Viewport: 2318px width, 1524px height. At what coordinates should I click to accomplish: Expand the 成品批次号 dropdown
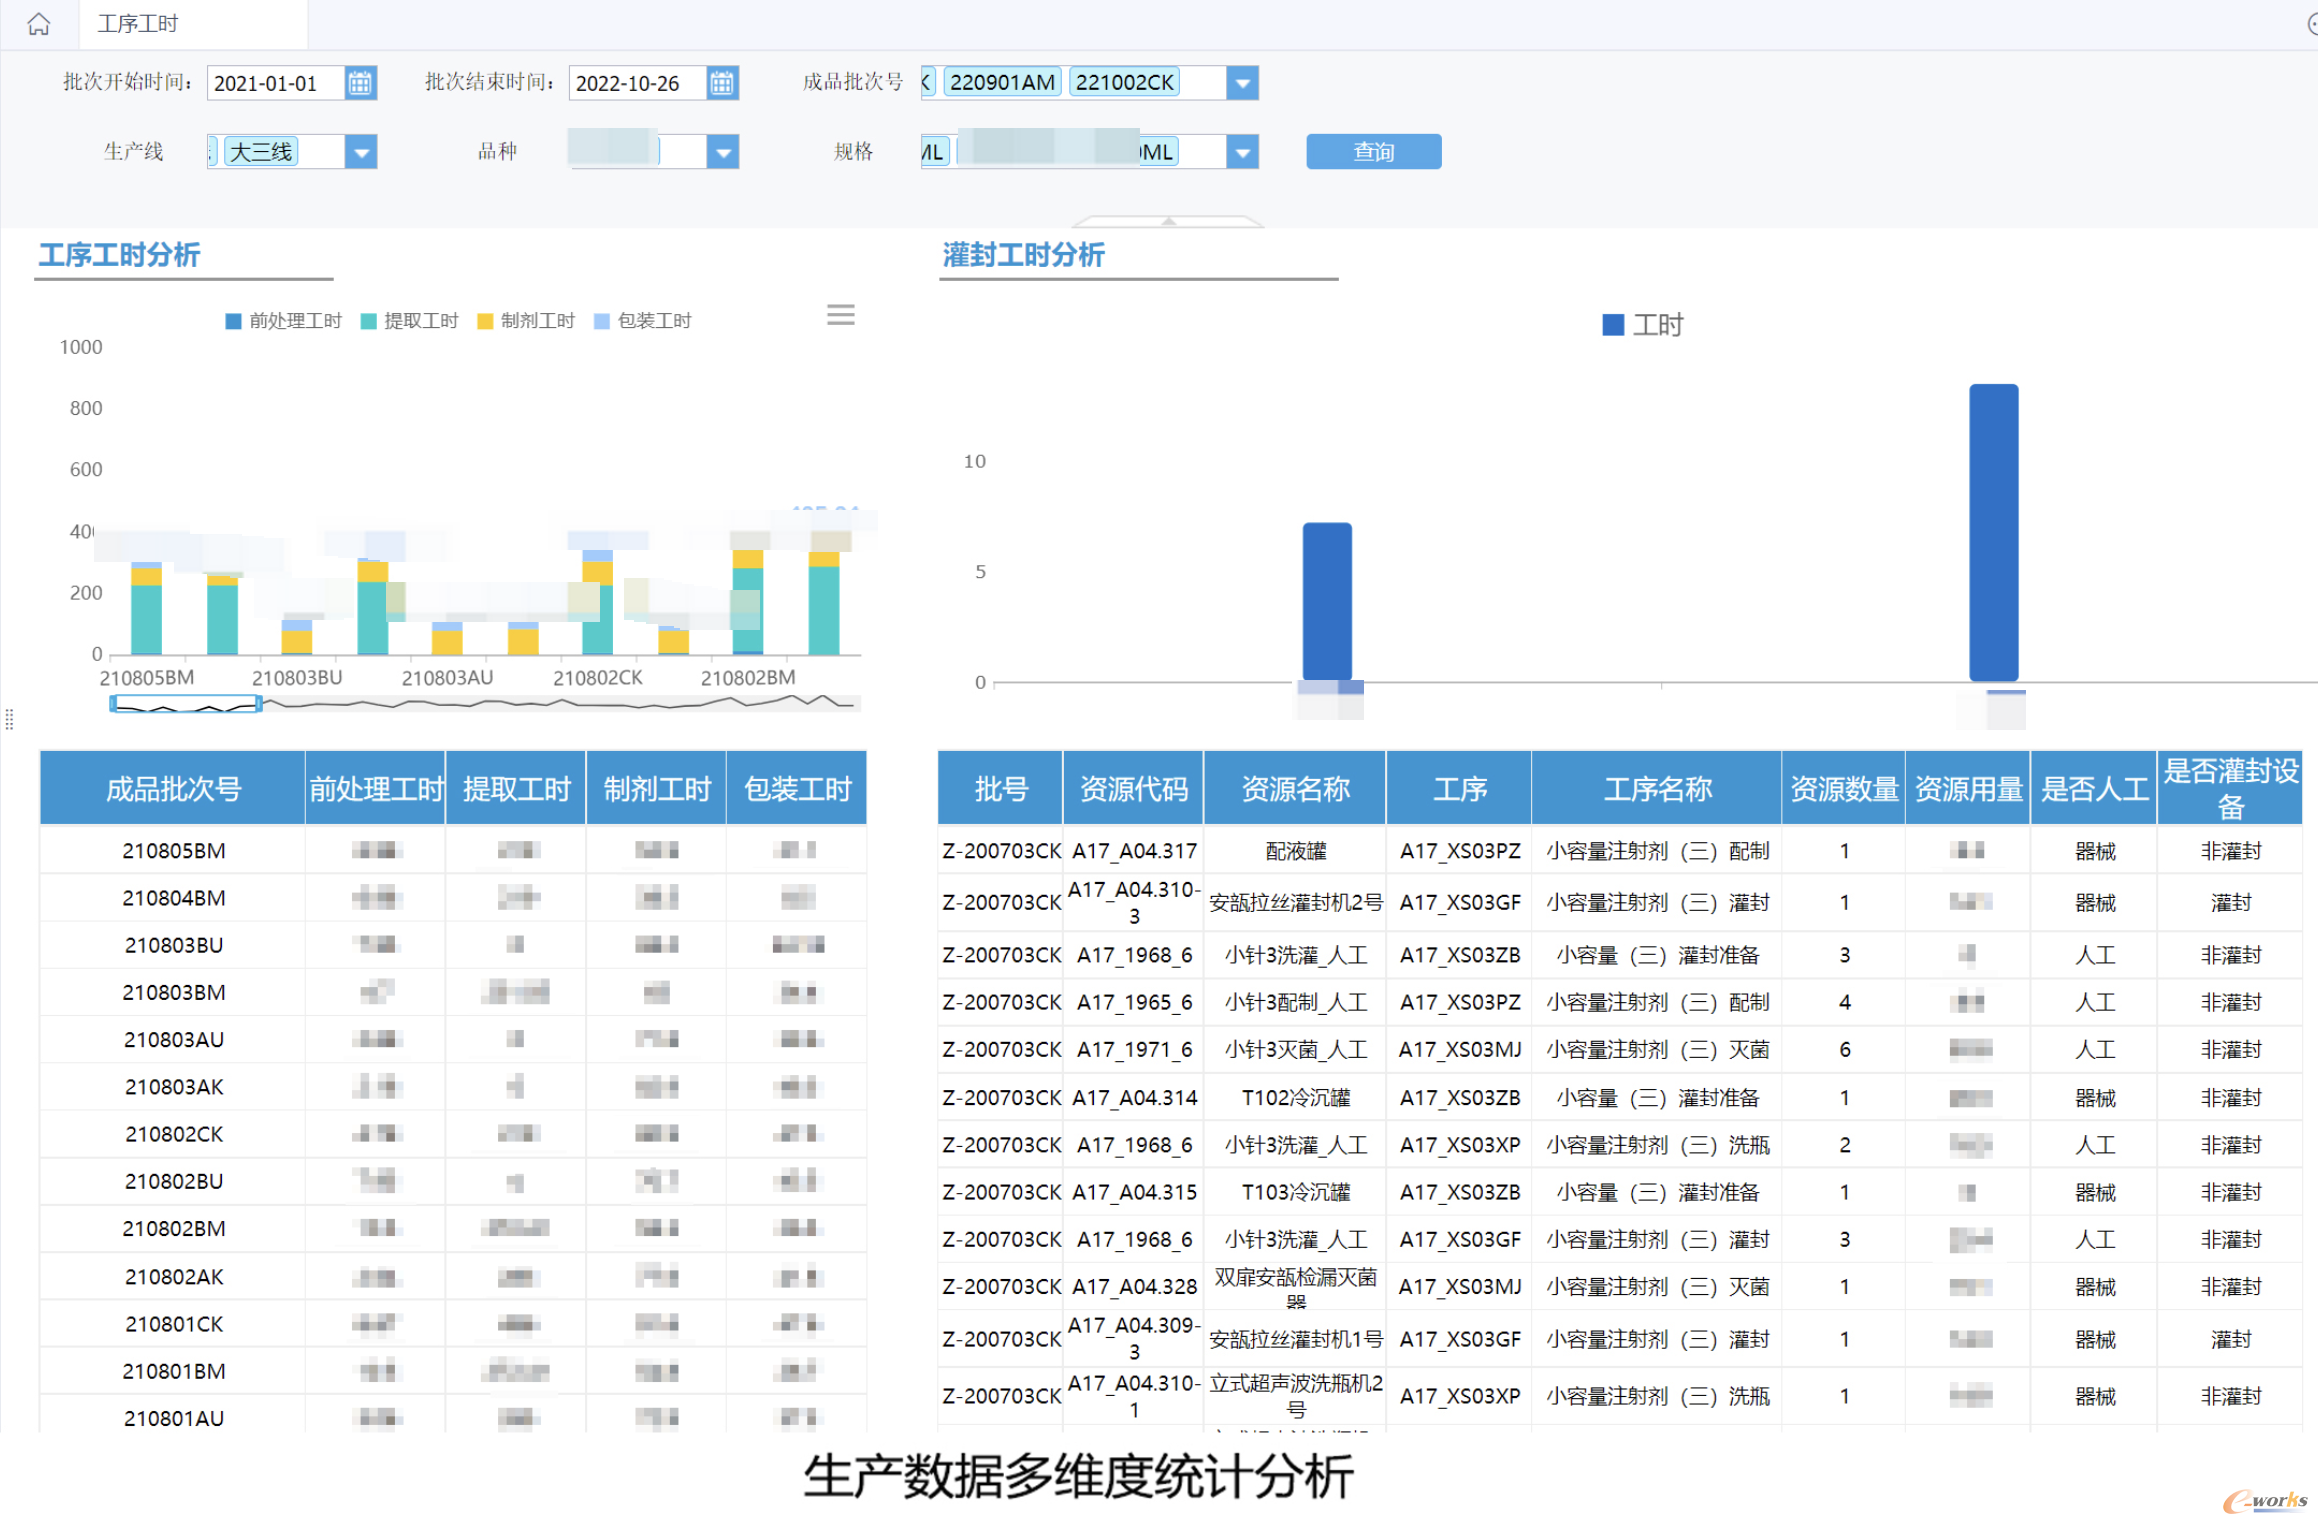click(x=1242, y=82)
